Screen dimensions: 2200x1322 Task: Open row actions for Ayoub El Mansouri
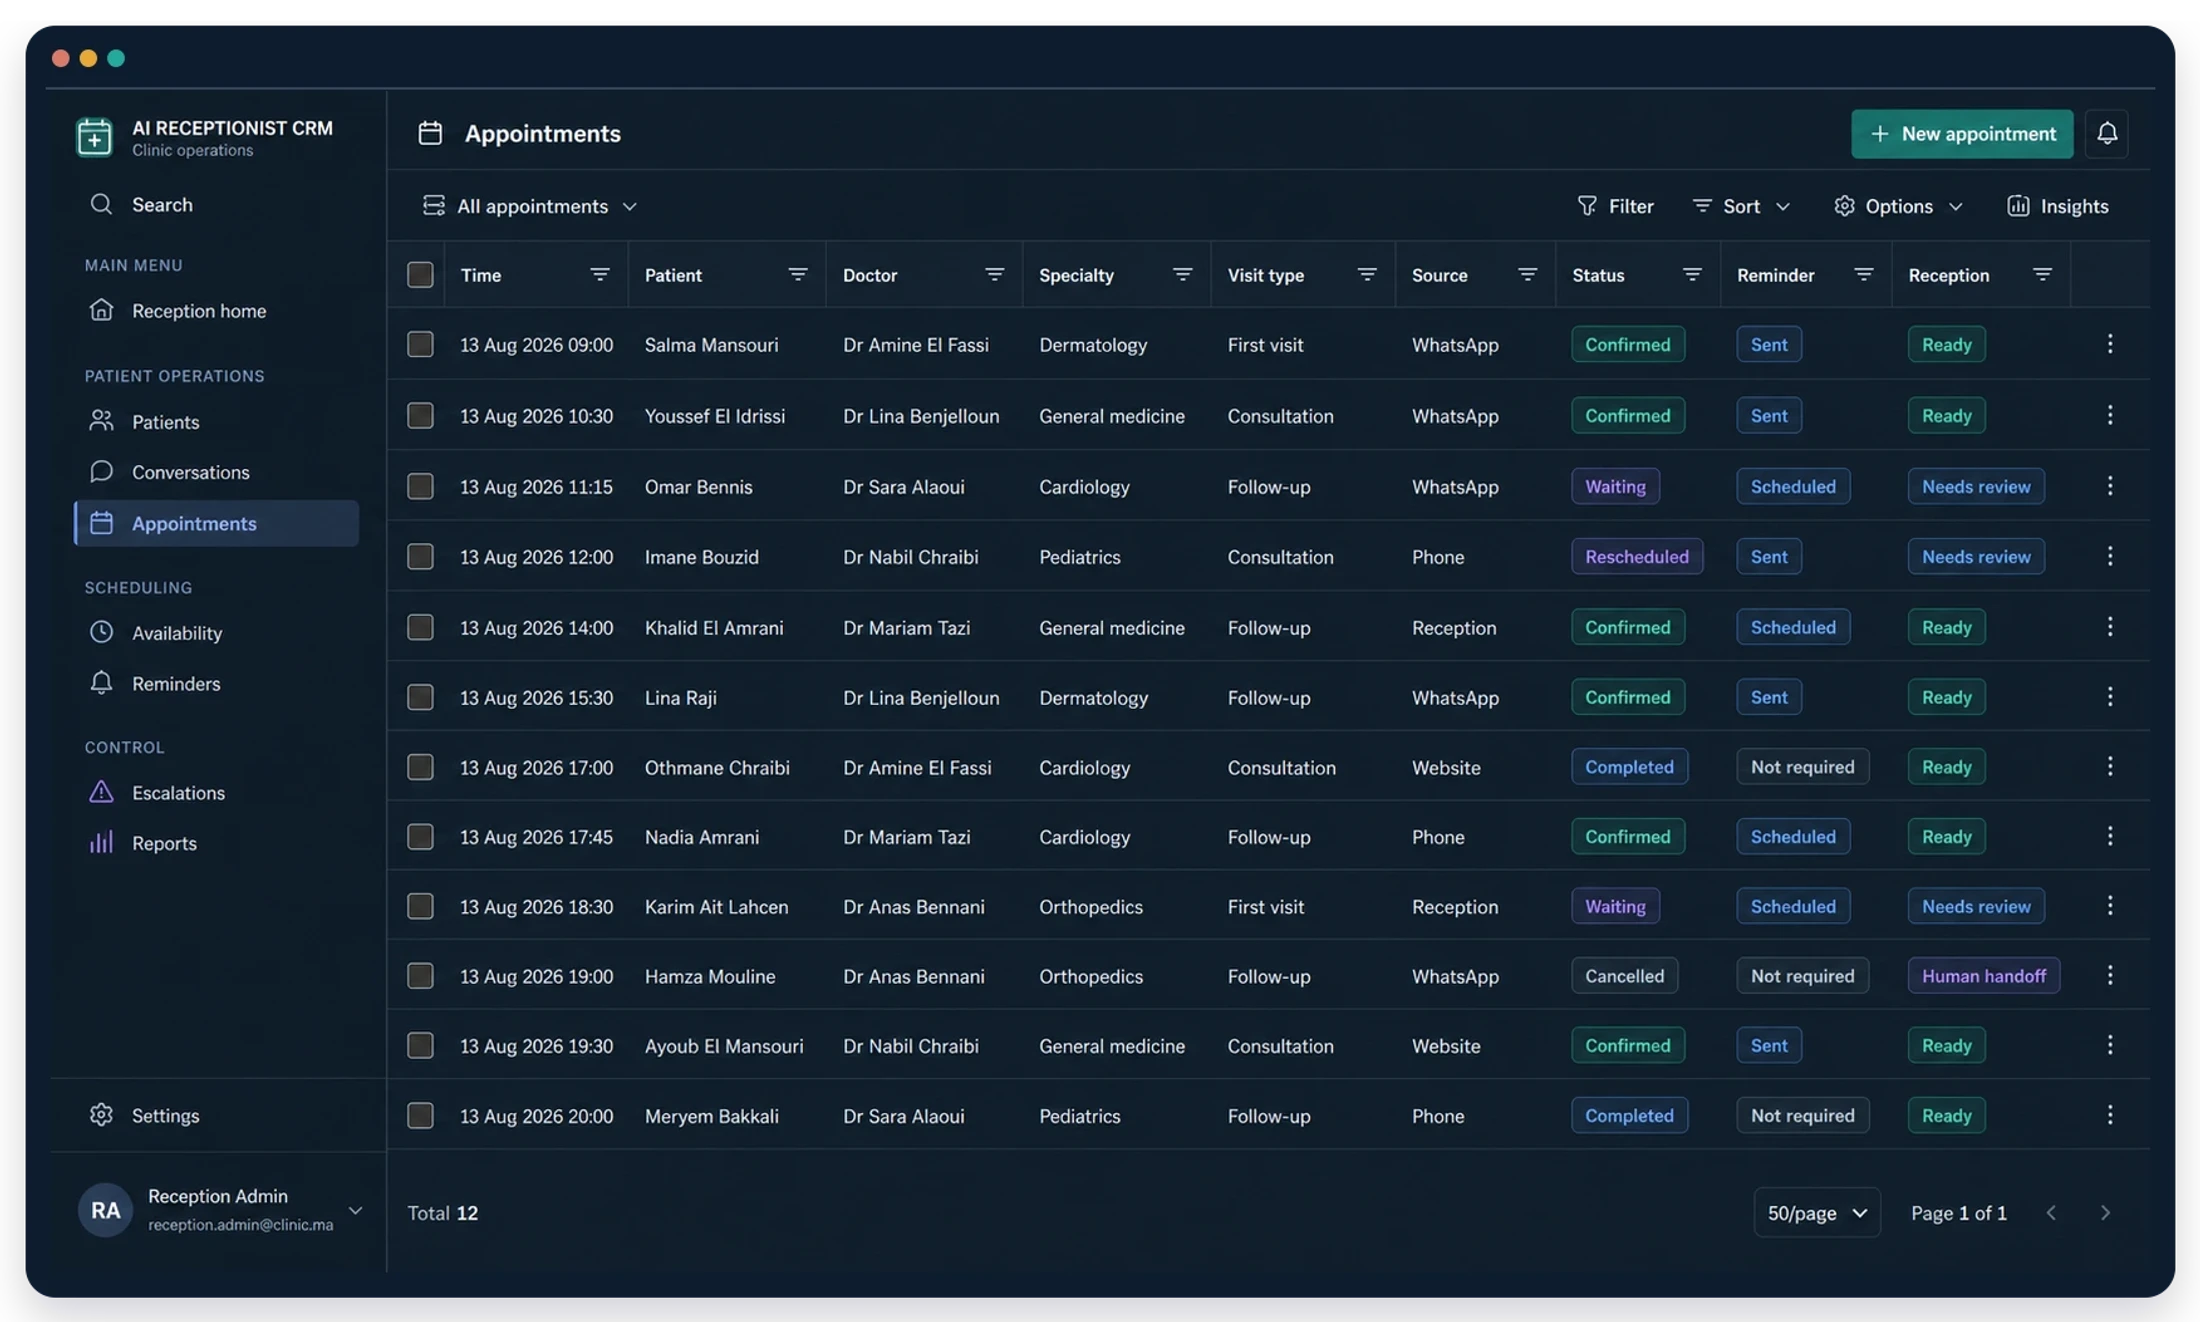[2110, 1046]
